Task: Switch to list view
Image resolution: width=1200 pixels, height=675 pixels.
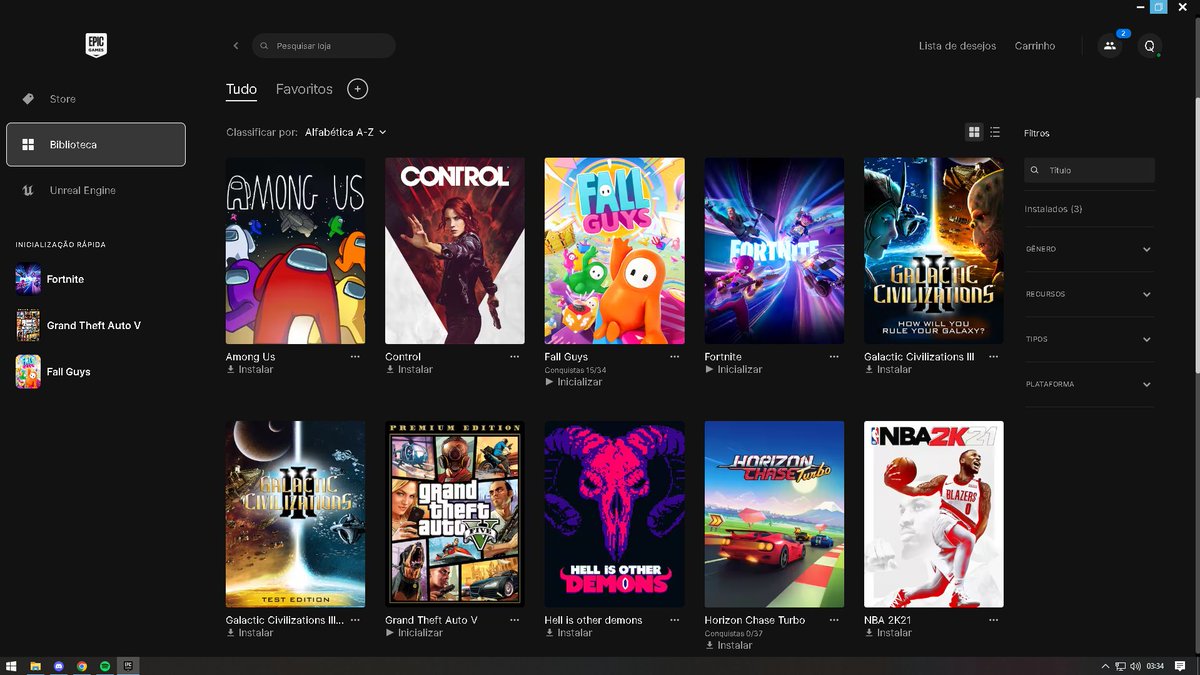Action: [995, 132]
